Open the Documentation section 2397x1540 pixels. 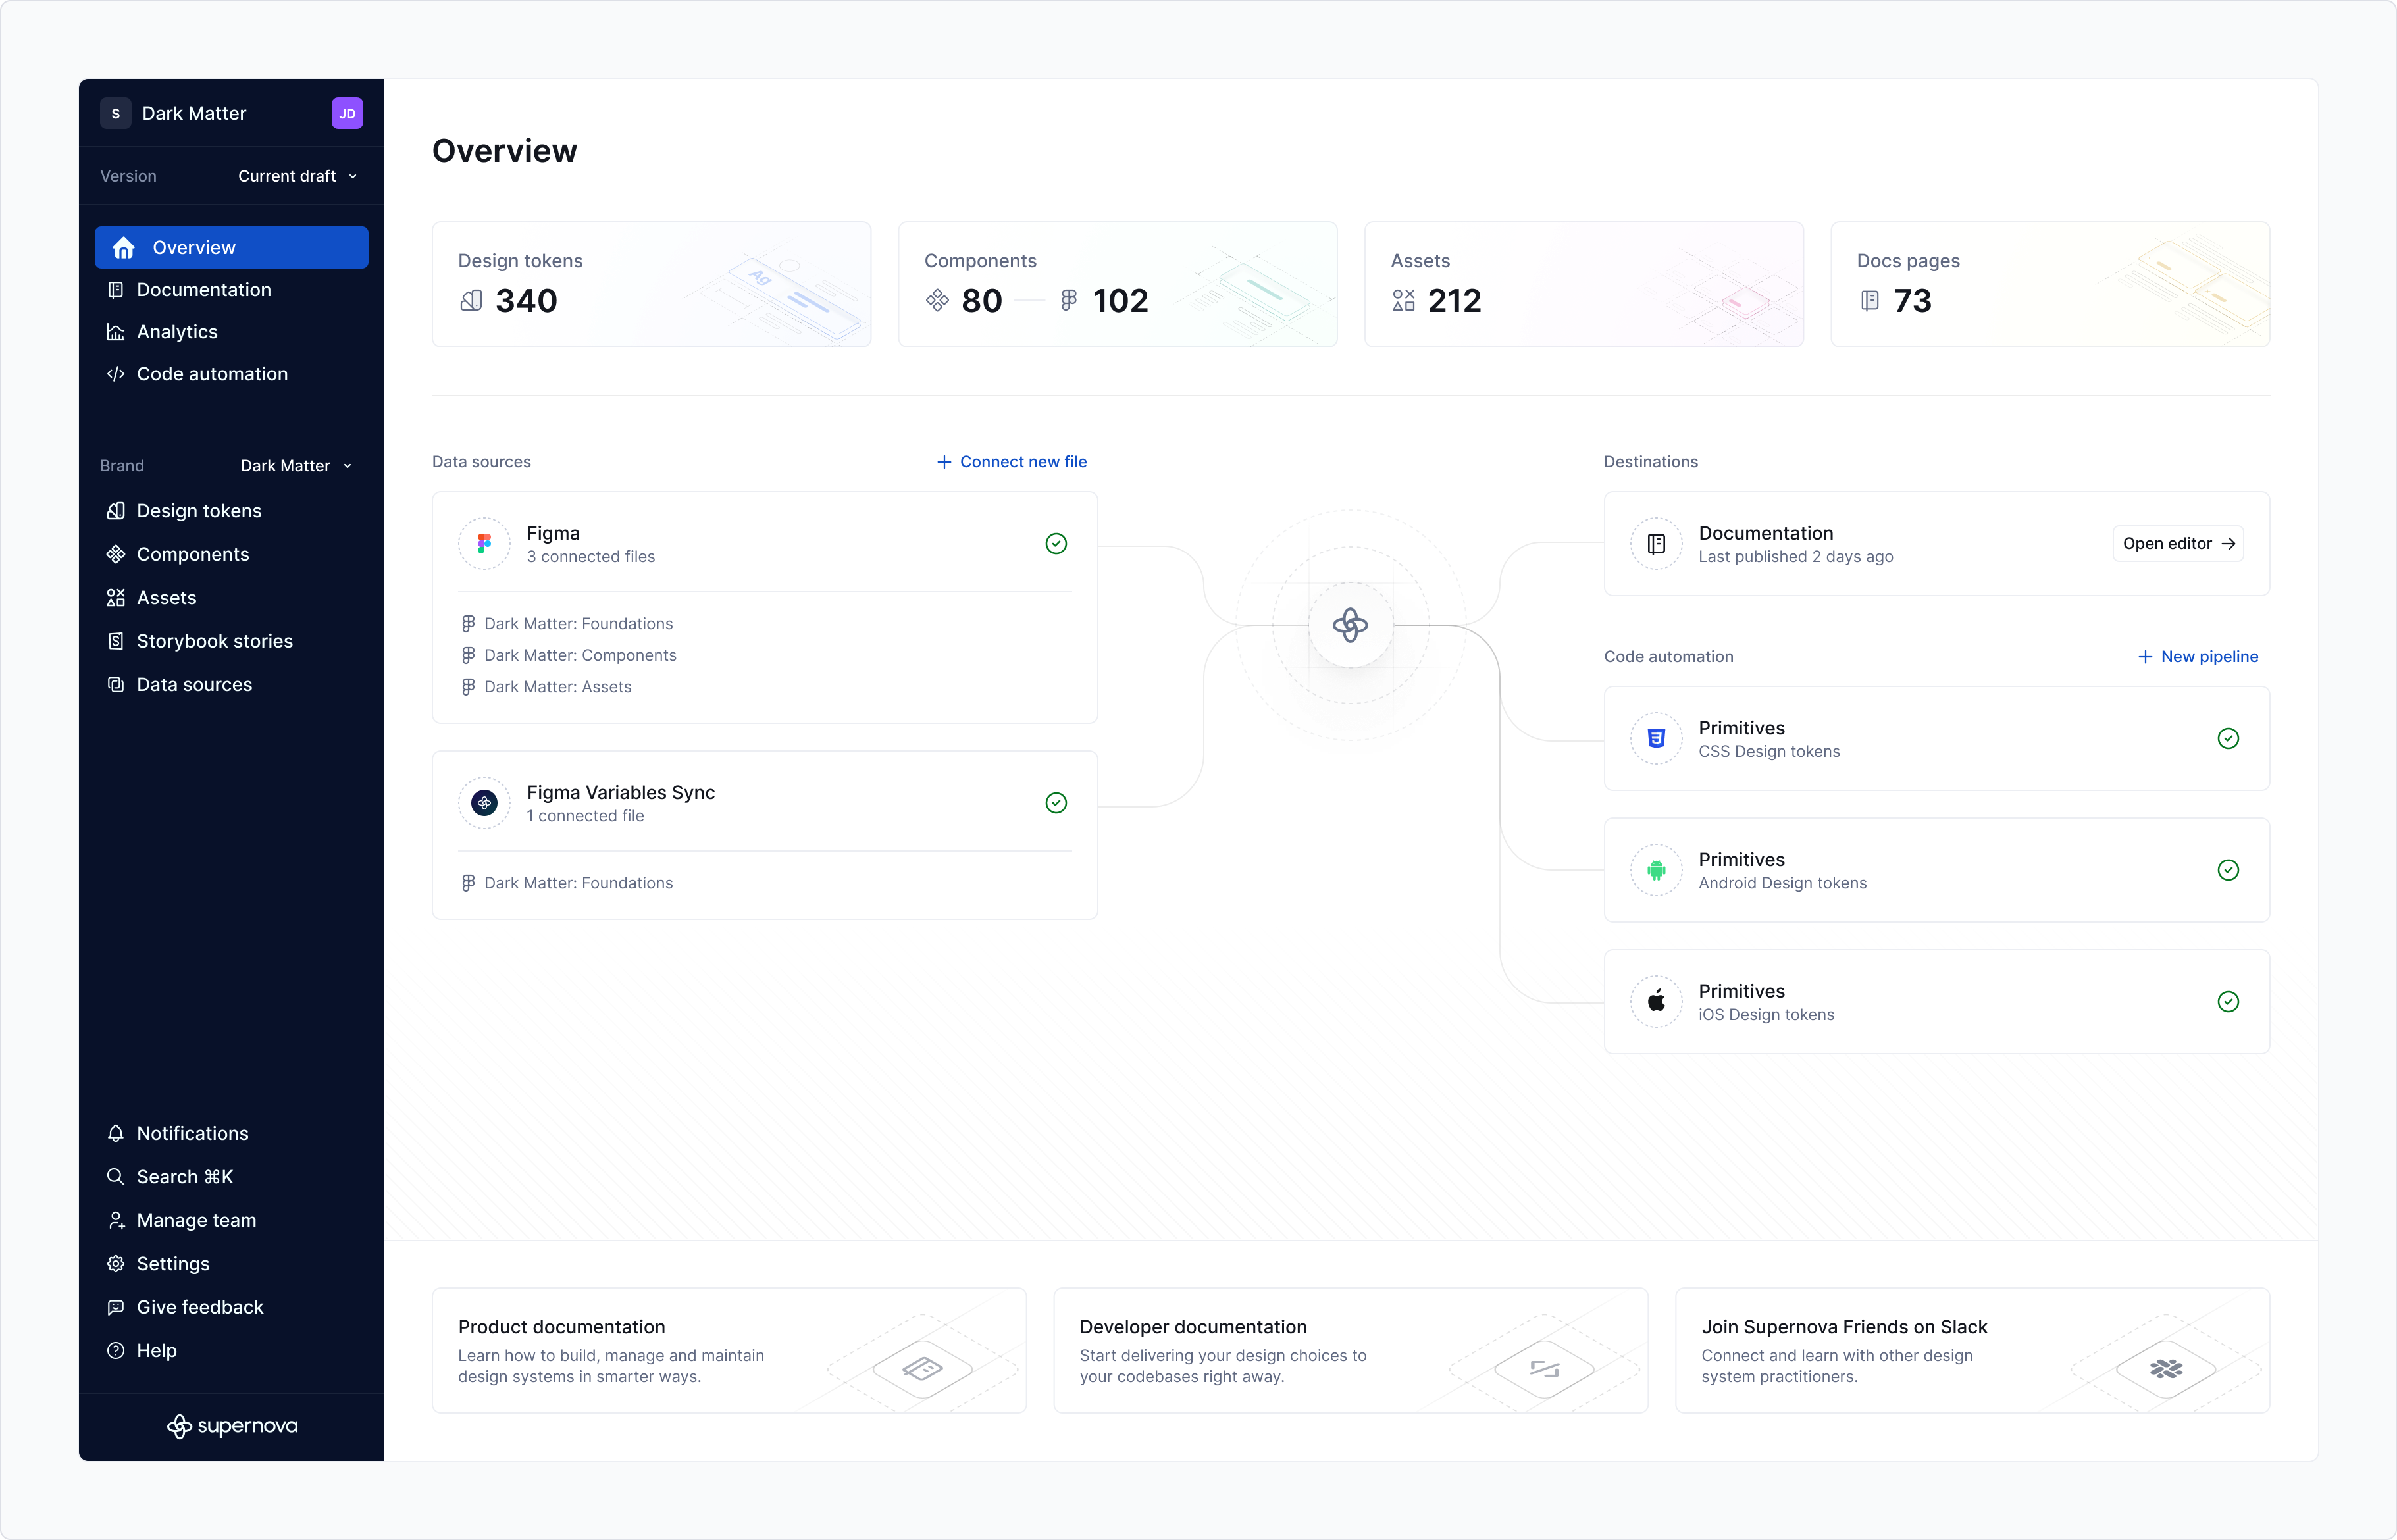(x=203, y=289)
